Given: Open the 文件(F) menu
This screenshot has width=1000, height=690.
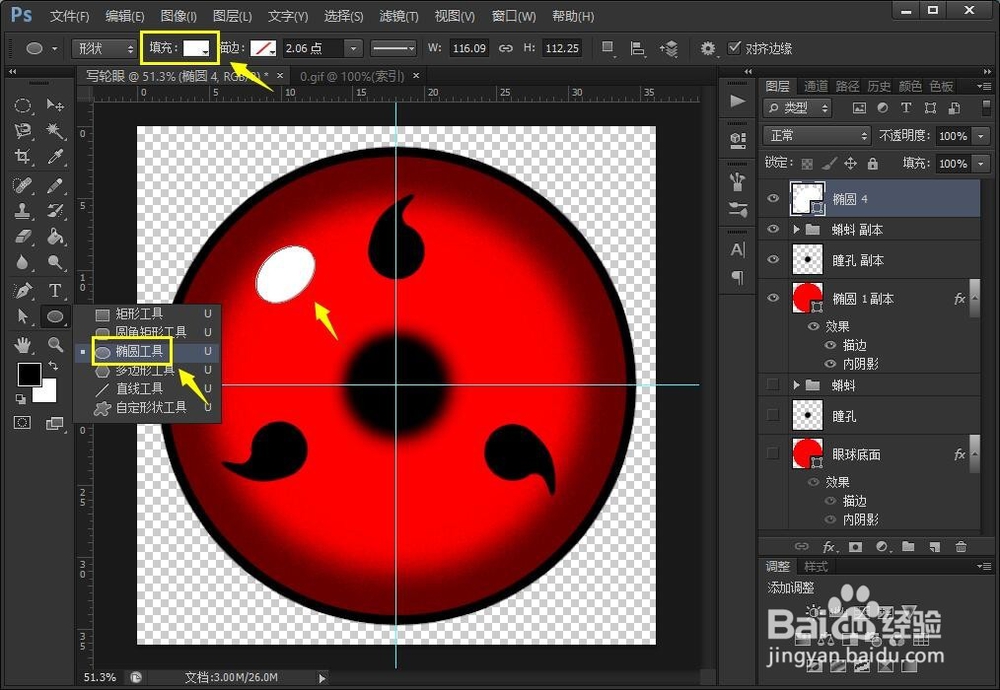Looking at the screenshot, I should coord(70,16).
